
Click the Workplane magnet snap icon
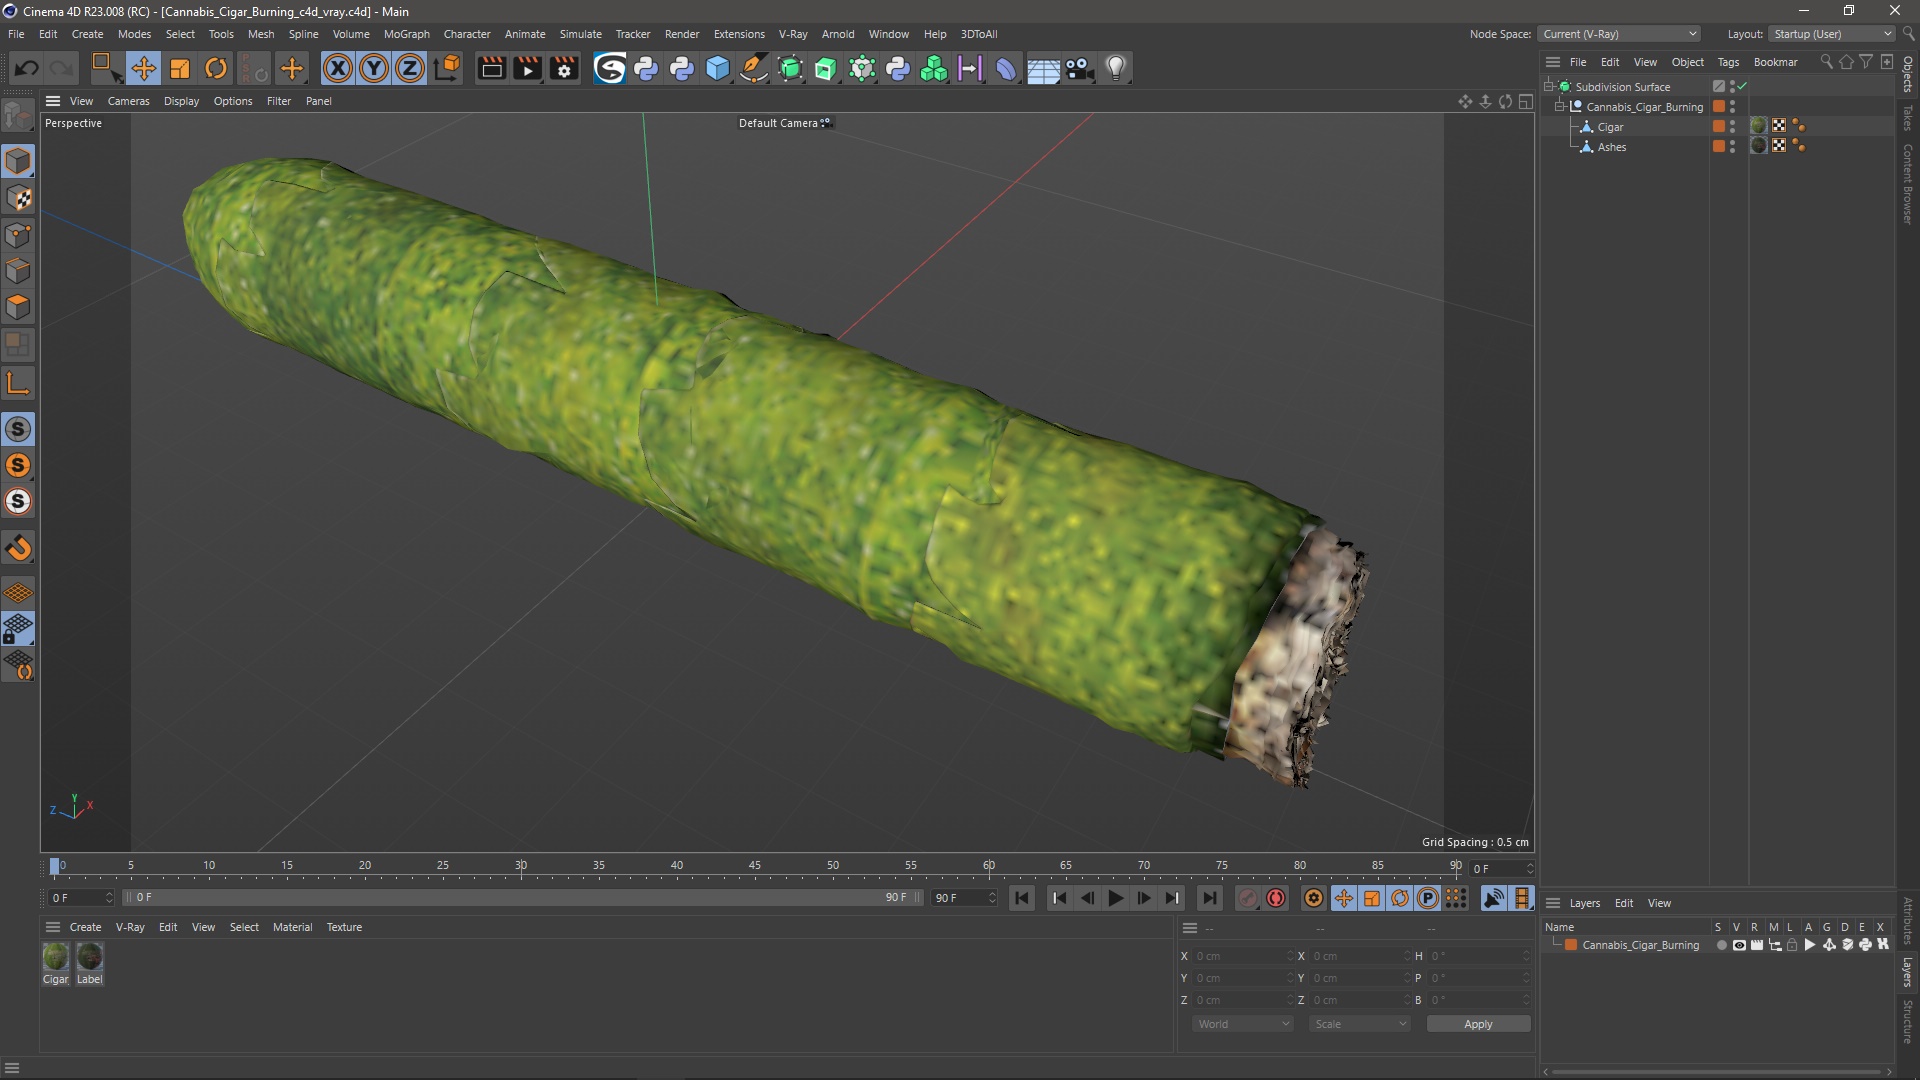[x=18, y=548]
